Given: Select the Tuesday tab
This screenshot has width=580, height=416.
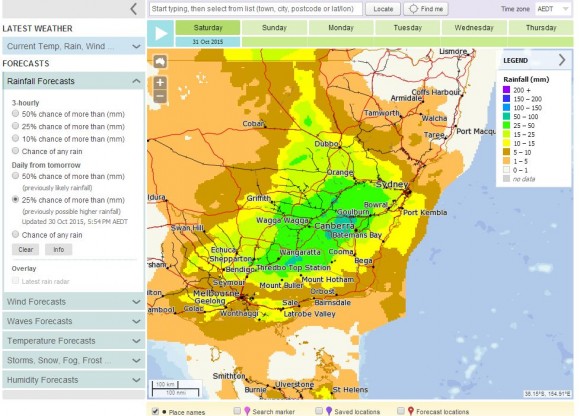Looking at the screenshot, I should (x=408, y=28).
